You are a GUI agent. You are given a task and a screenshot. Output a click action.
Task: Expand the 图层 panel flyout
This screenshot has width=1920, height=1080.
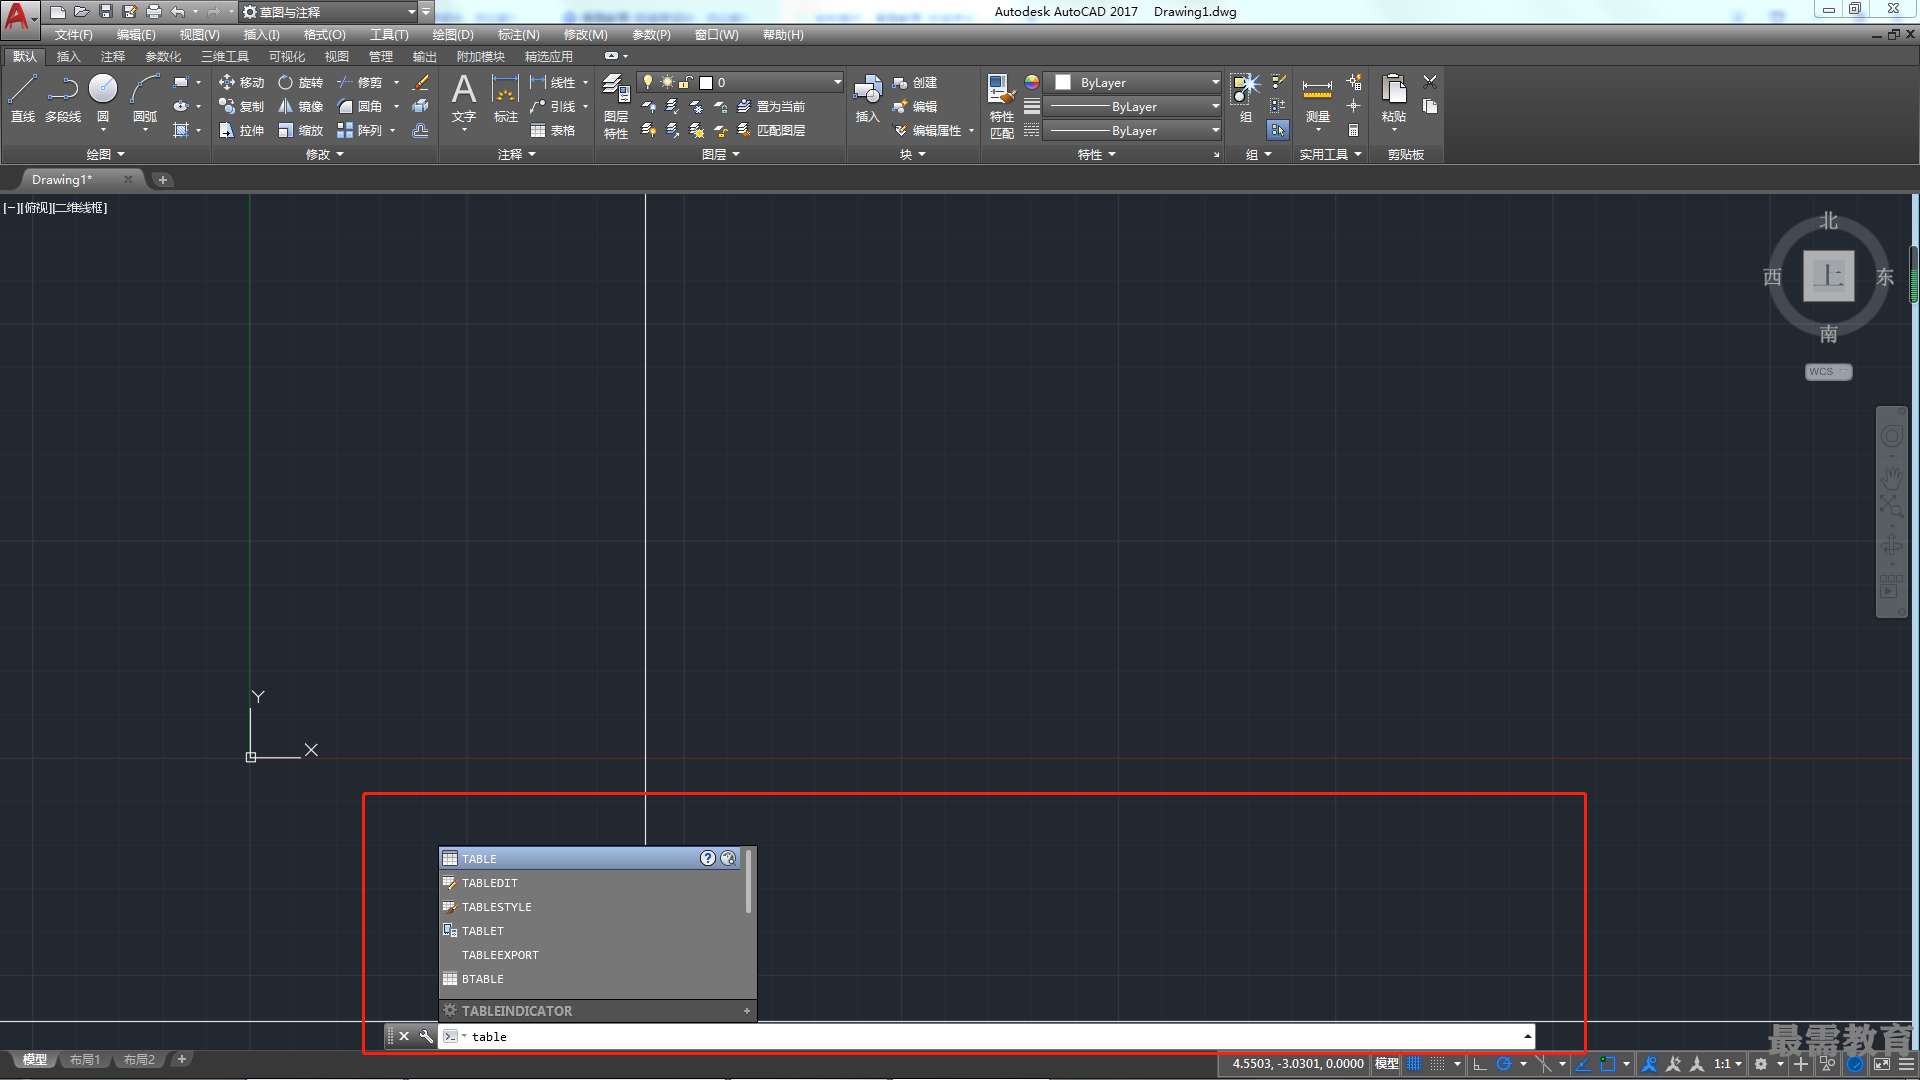pyautogui.click(x=720, y=154)
